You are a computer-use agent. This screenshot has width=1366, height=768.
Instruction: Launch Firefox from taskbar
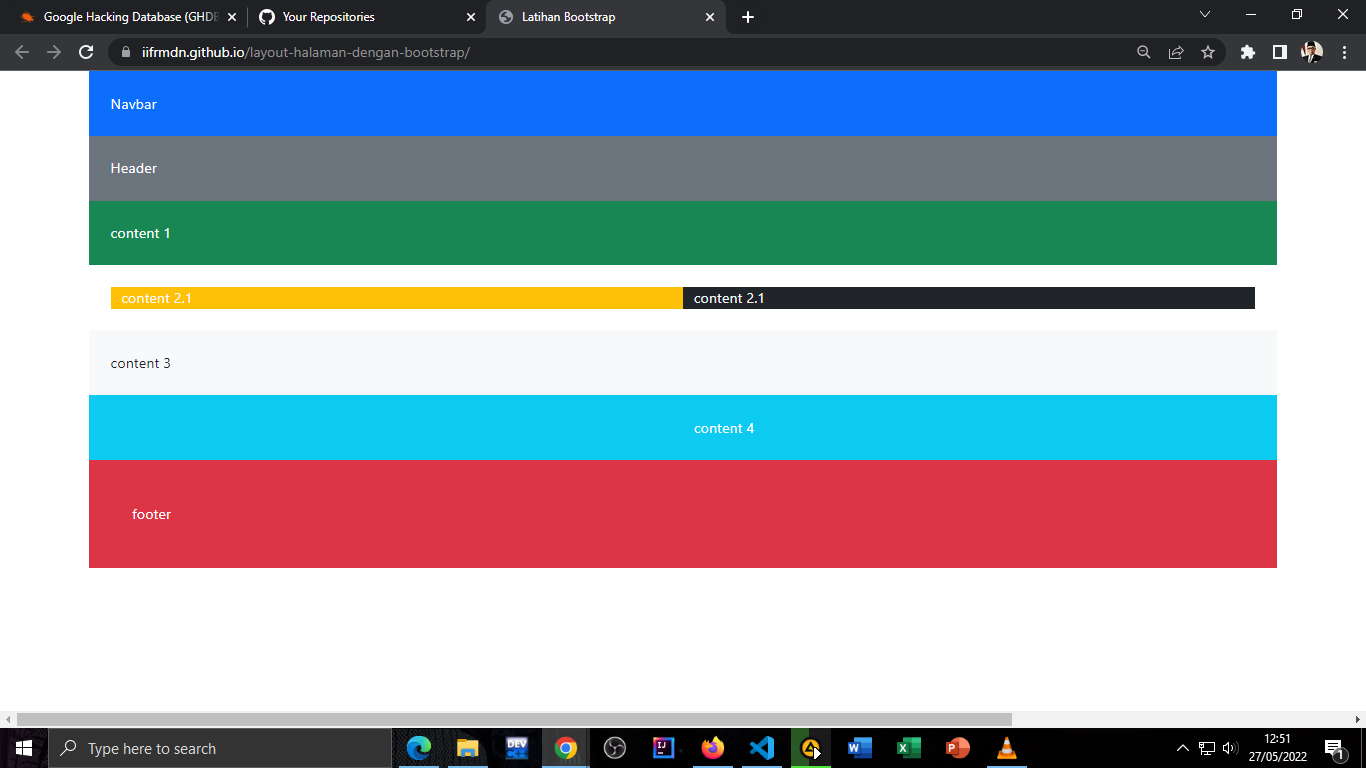tap(713, 748)
